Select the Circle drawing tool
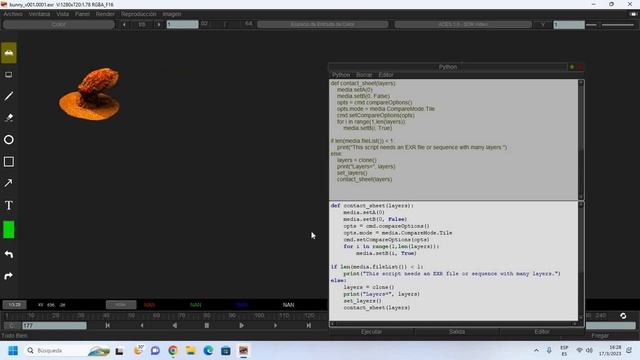Image resolution: width=640 pixels, height=360 pixels. point(9,140)
